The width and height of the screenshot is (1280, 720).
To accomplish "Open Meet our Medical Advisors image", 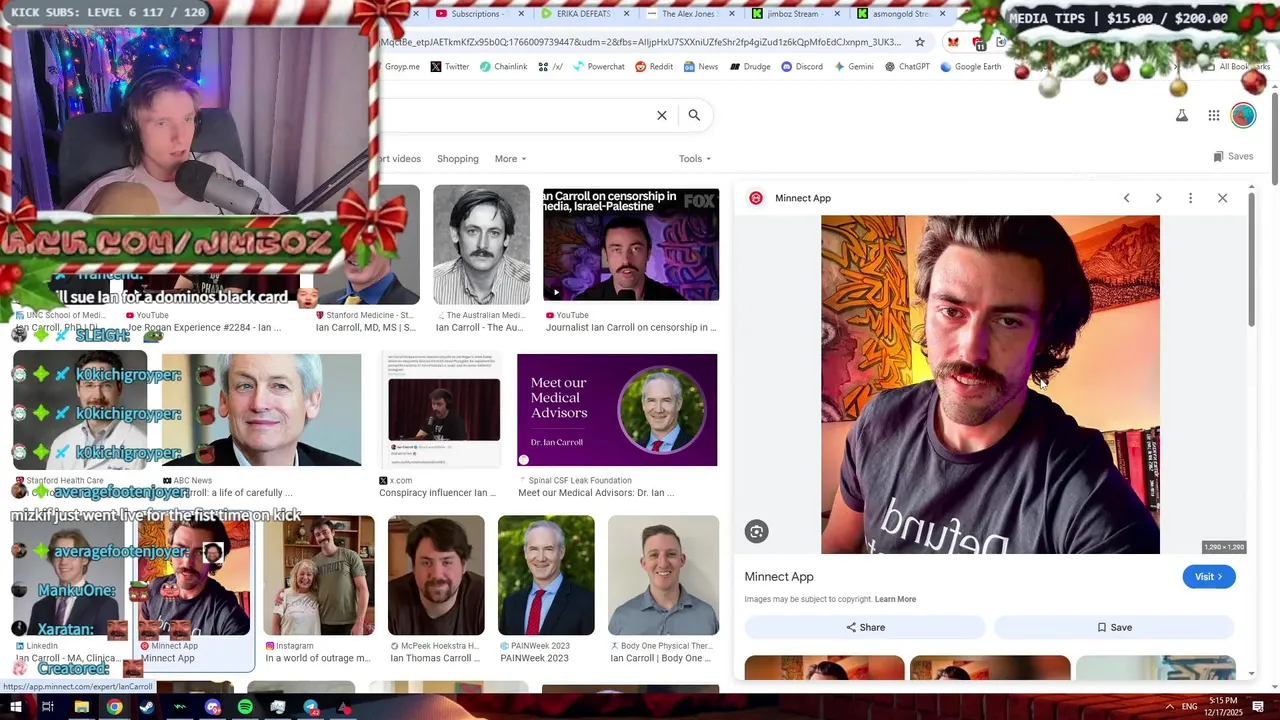I will click(617, 410).
